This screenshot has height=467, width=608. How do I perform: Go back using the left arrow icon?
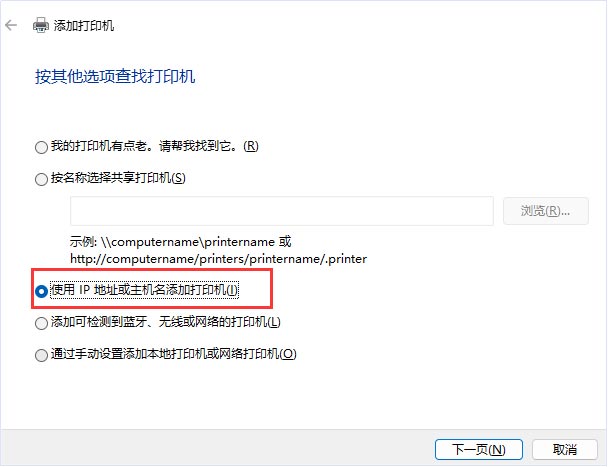(11, 26)
